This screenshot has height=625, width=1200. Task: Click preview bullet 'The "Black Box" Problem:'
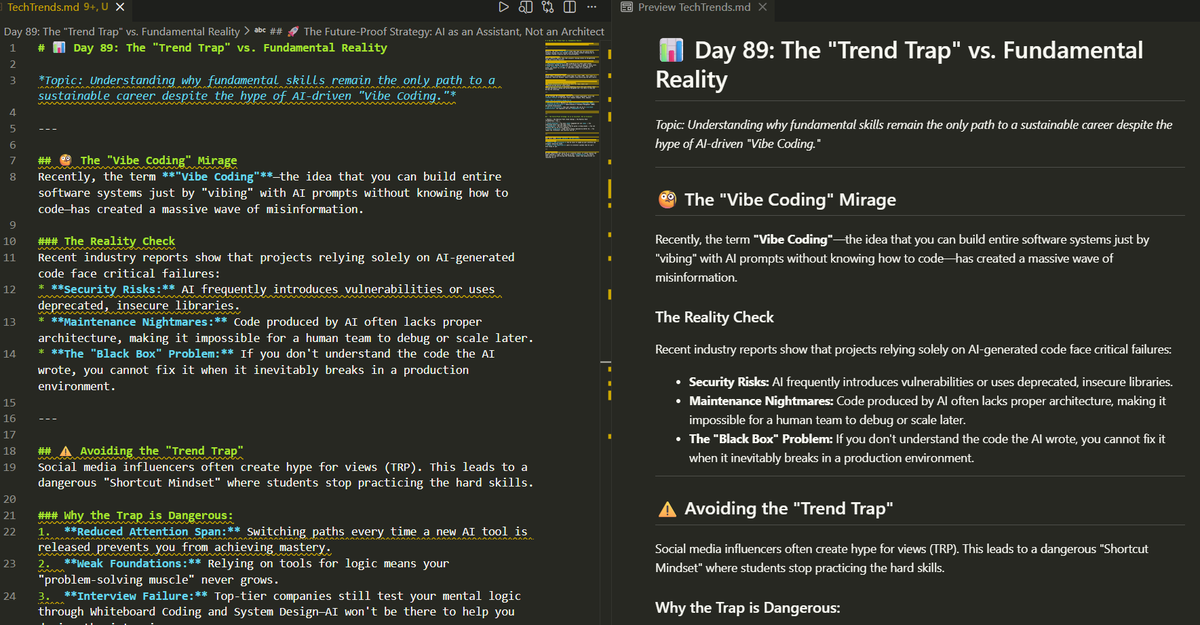coord(763,439)
